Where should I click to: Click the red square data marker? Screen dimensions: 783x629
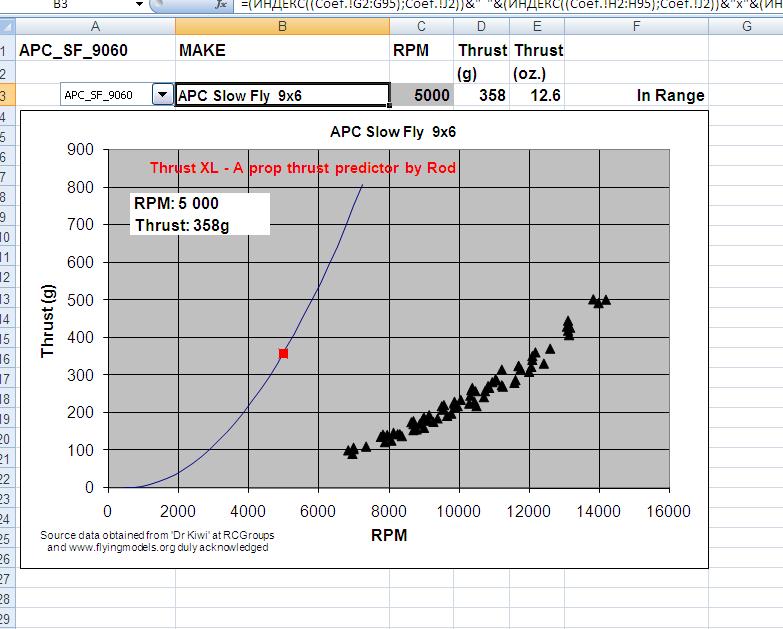point(283,353)
